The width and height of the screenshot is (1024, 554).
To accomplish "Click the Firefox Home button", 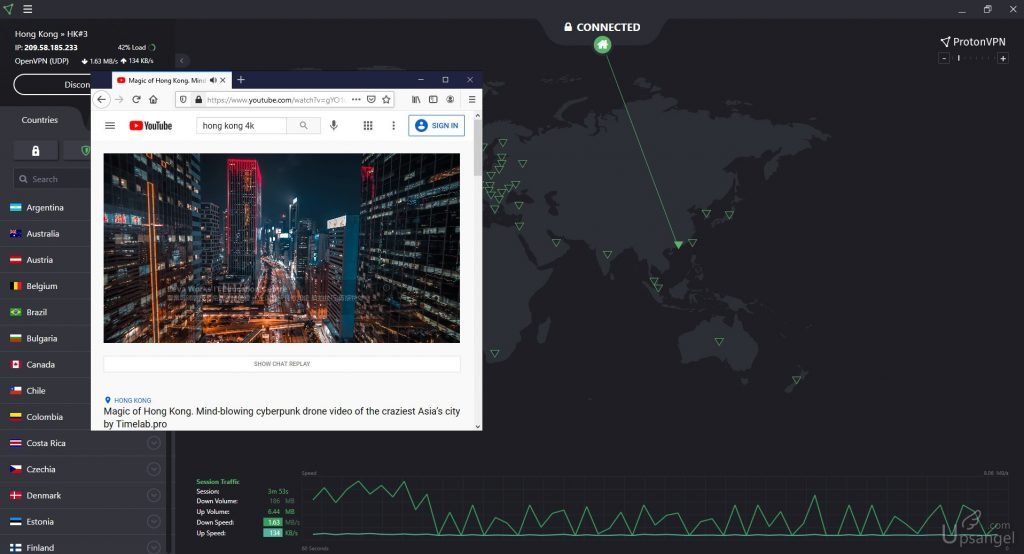I will [153, 99].
